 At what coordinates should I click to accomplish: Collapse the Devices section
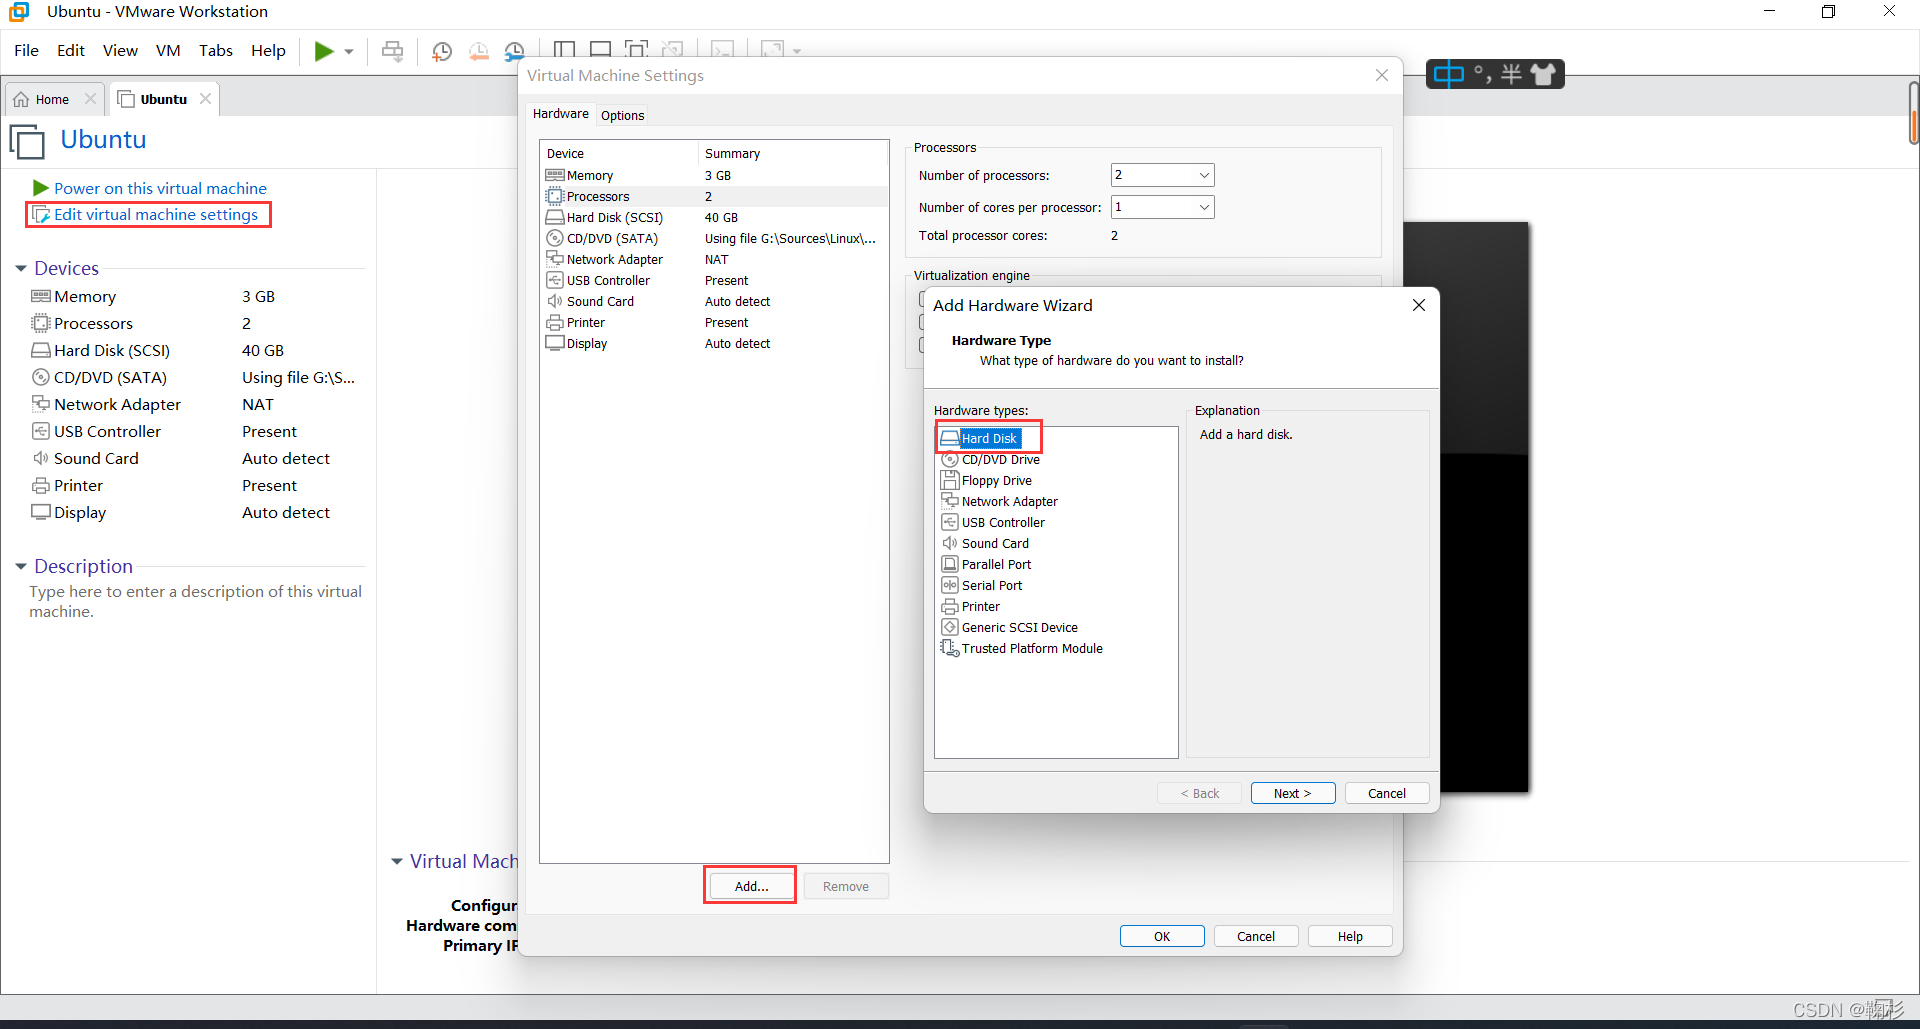pyautogui.click(x=21, y=268)
